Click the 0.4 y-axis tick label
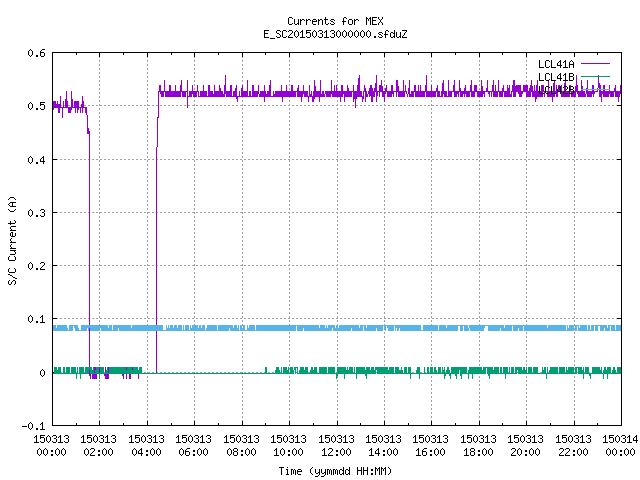The height and width of the screenshot is (480, 640). pos(36,160)
